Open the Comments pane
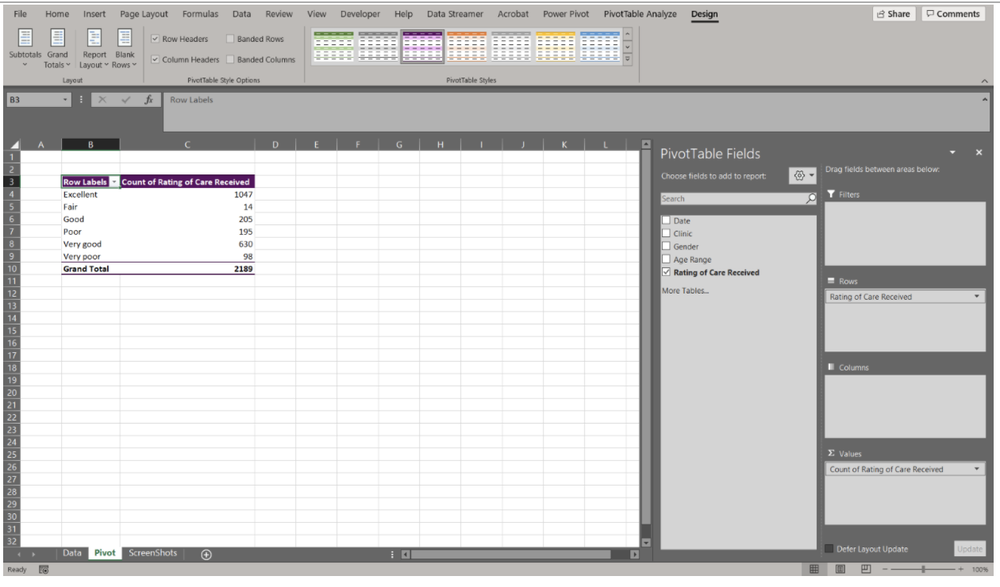1000x587 pixels. (952, 13)
